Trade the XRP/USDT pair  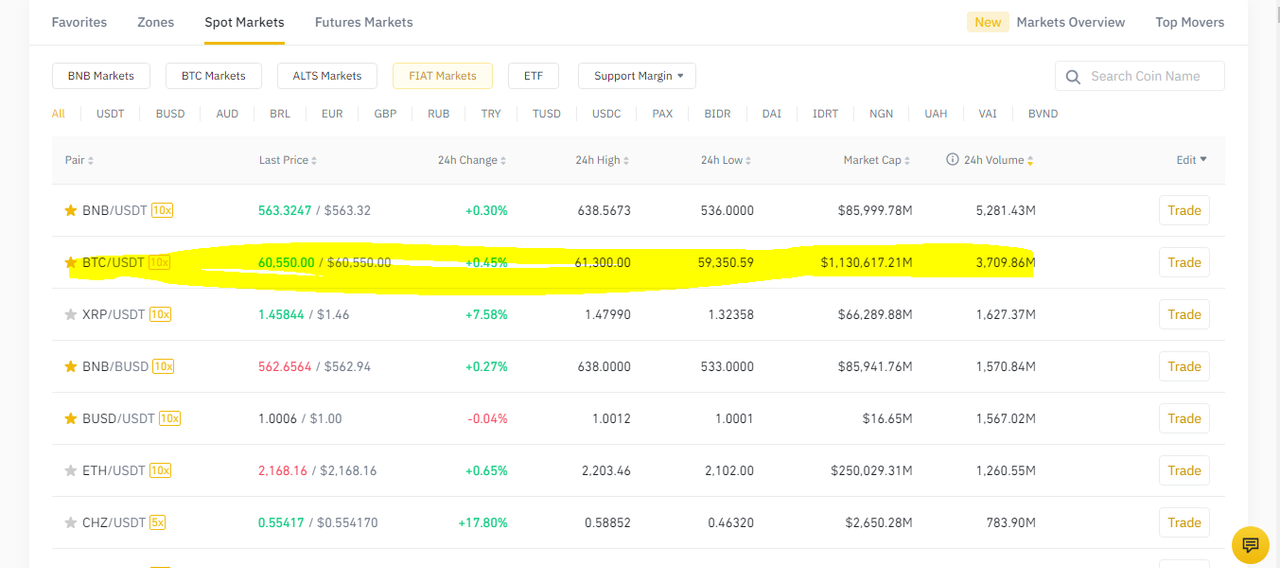(x=1184, y=315)
